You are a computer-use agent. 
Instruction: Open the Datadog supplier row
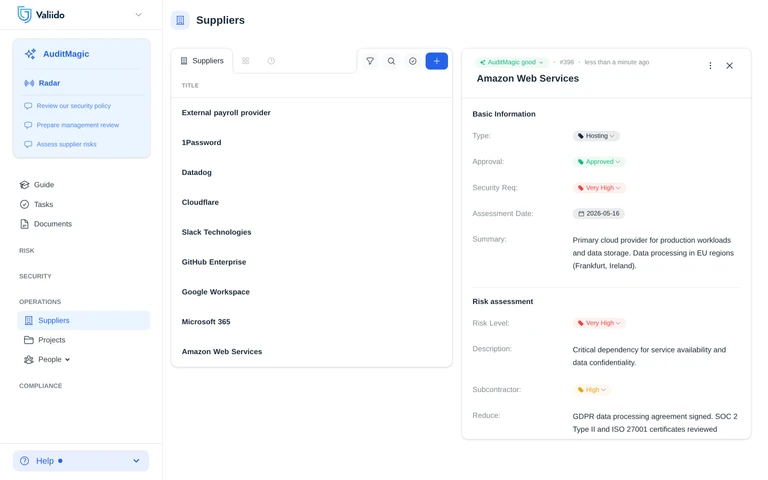point(312,172)
